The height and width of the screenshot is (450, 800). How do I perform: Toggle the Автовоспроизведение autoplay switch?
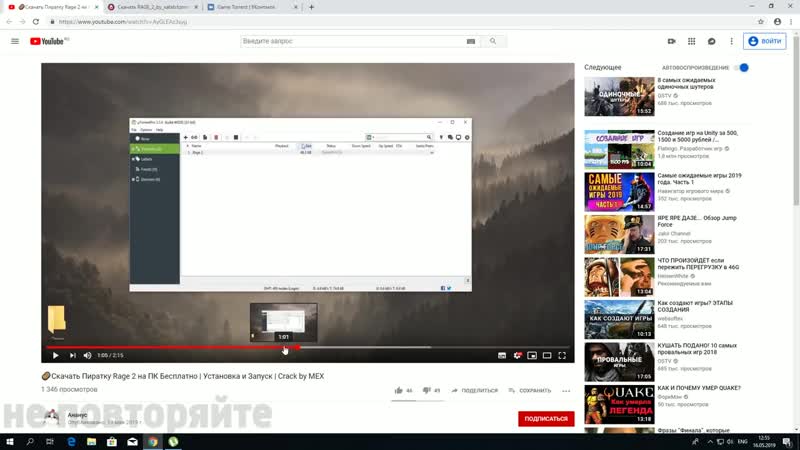(742, 67)
